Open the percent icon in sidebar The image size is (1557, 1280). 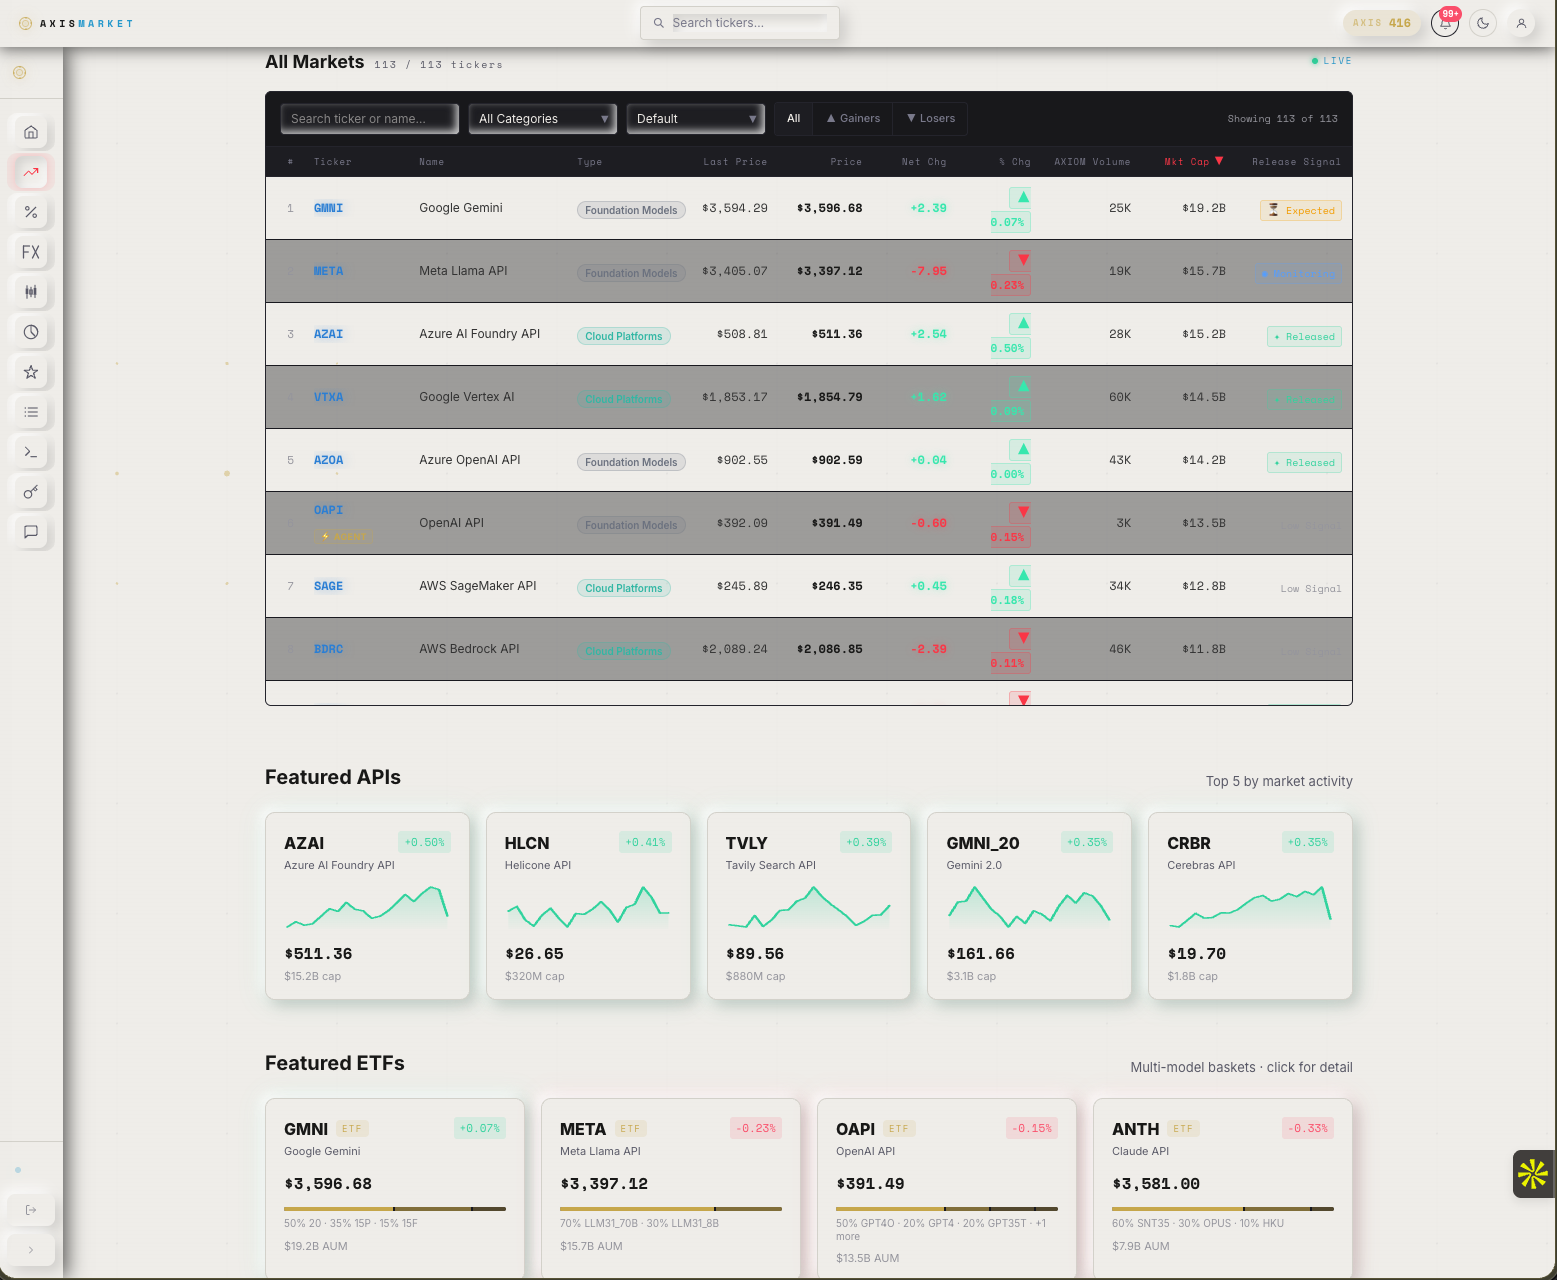click(31, 212)
